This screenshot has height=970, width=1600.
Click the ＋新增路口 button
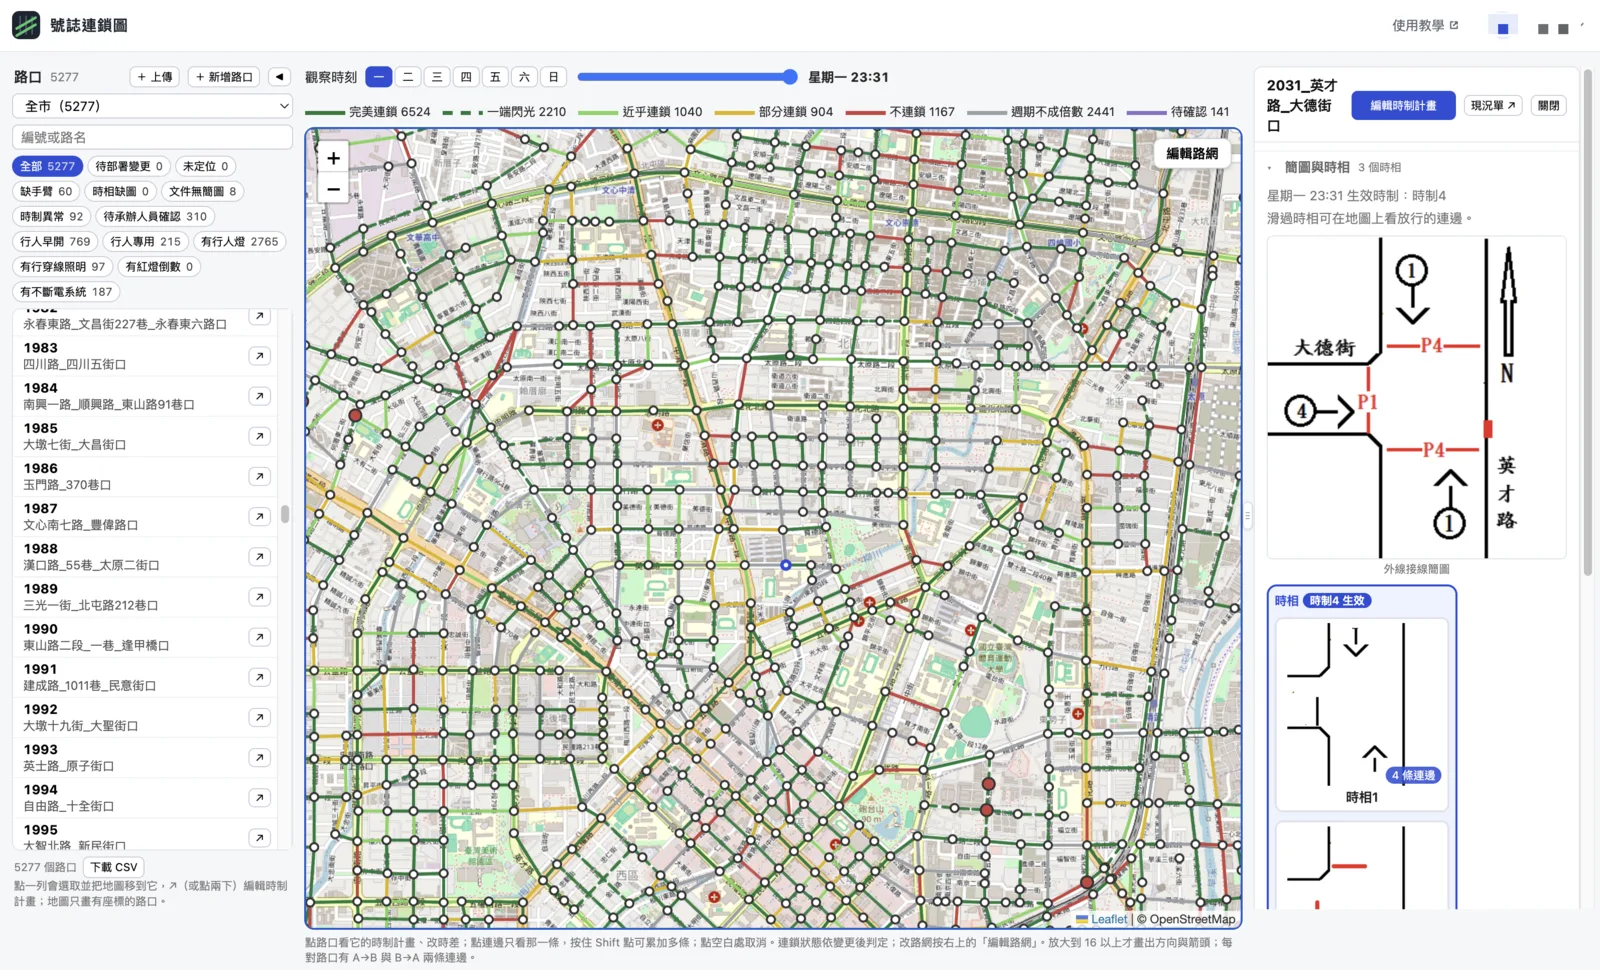(x=224, y=77)
